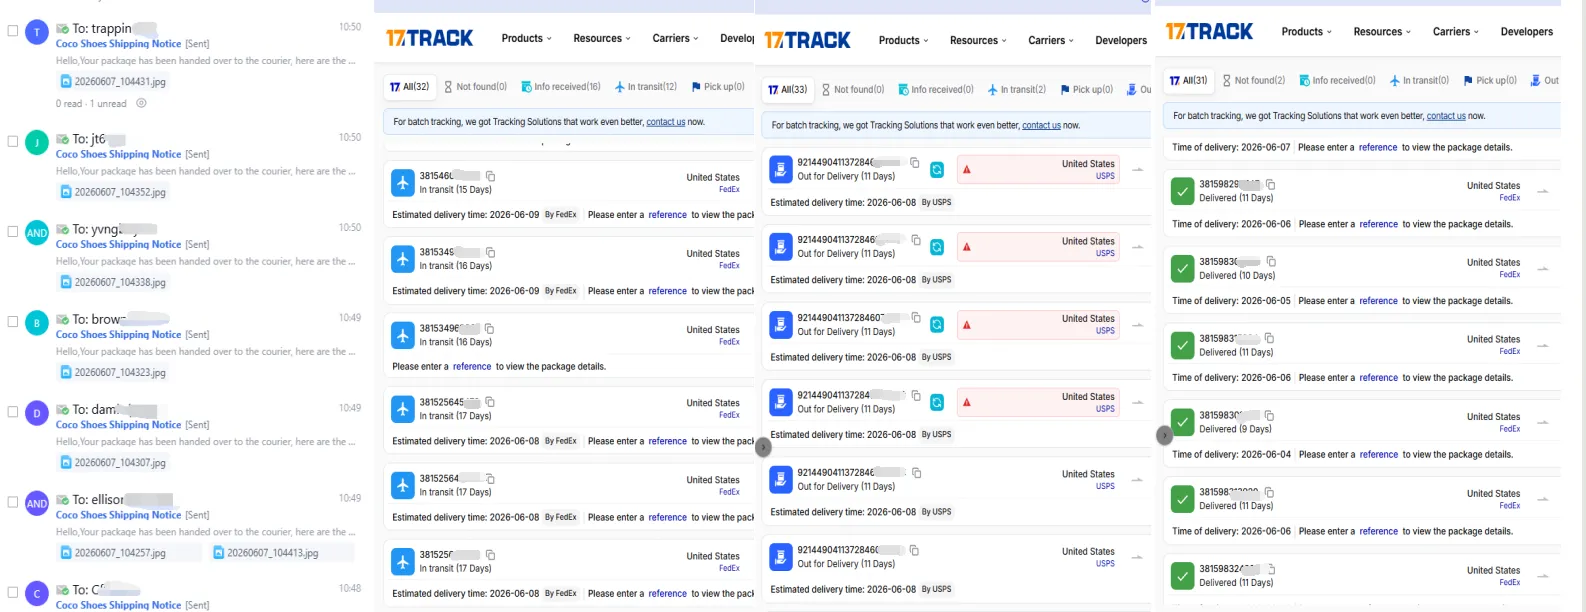Open attachment 20260607_104431.jpg file icon
This screenshot has height=612, width=1586.
coord(66,82)
